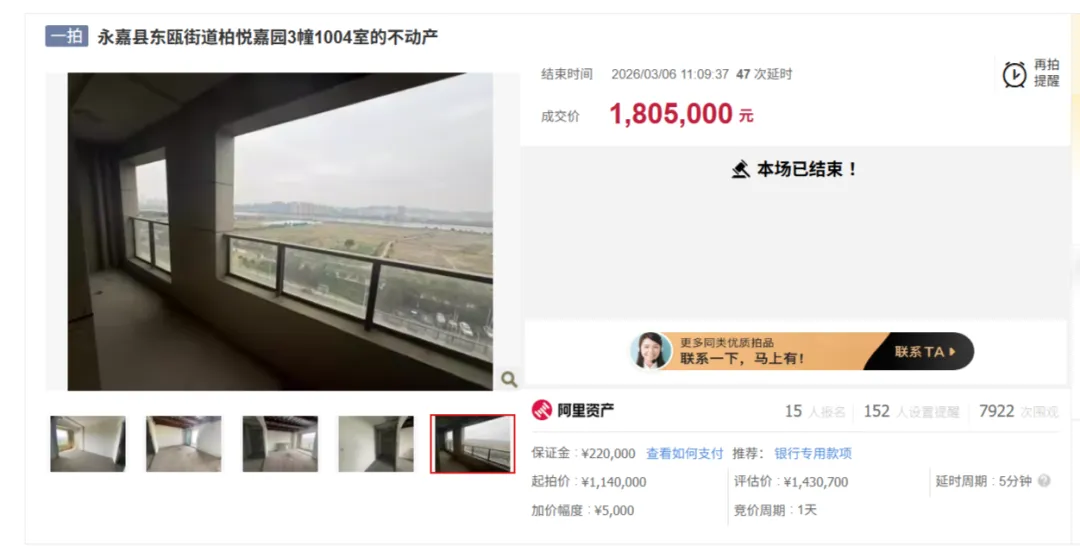Click the magnifier zoom icon on photo
The height and width of the screenshot is (552, 1080).
click(x=509, y=378)
